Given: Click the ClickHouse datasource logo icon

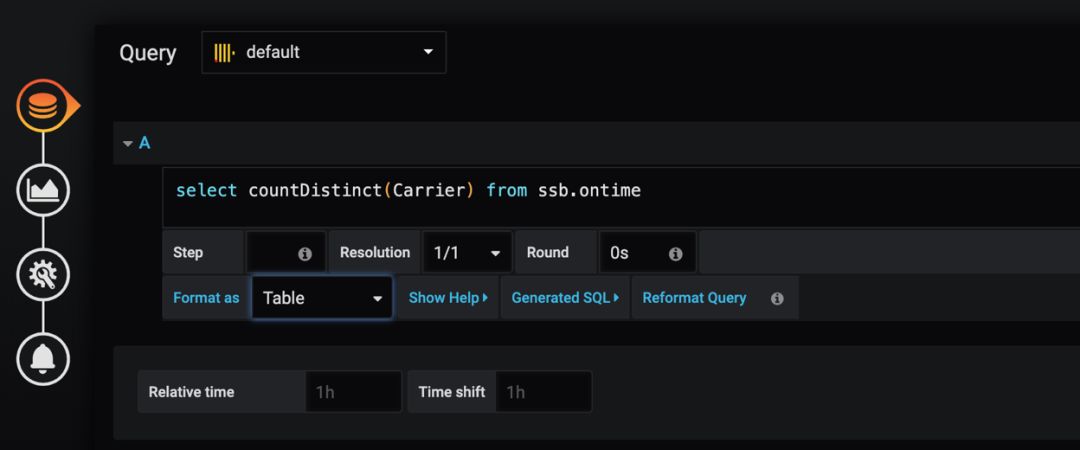Looking at the screenshot, I should [x=224, y=52].
